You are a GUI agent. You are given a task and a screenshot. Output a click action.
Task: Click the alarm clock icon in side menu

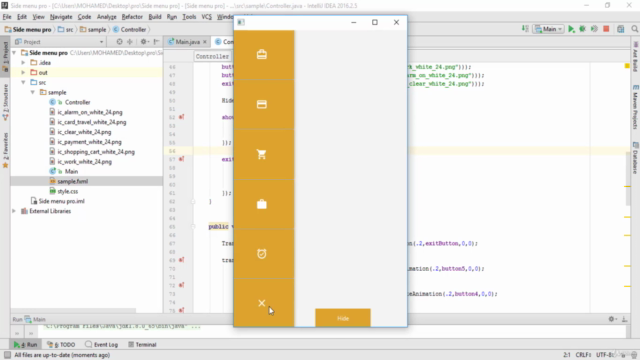click(262, 254)
